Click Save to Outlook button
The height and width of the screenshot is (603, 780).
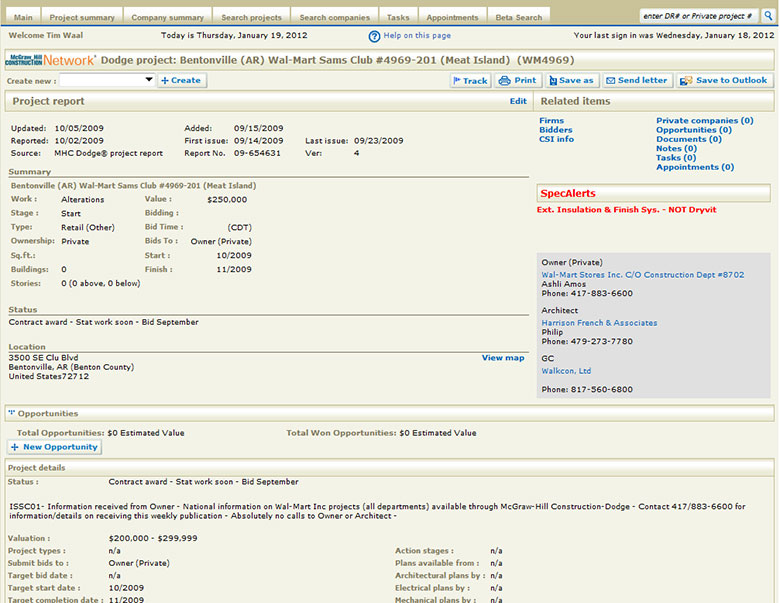pyautogui.click(x=724, y=81)
